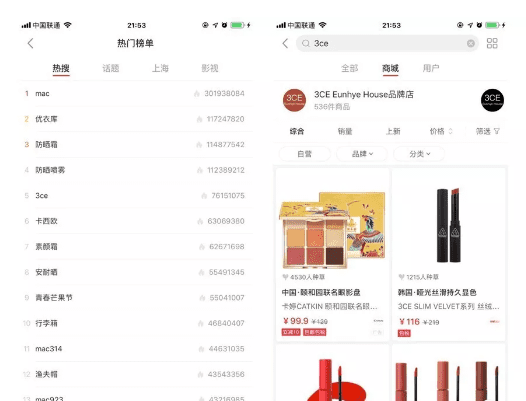Viewport: 526px width, 401px height.
Task: Open the 3CE slim velvet lipstick image
Action: coord(449,225)
